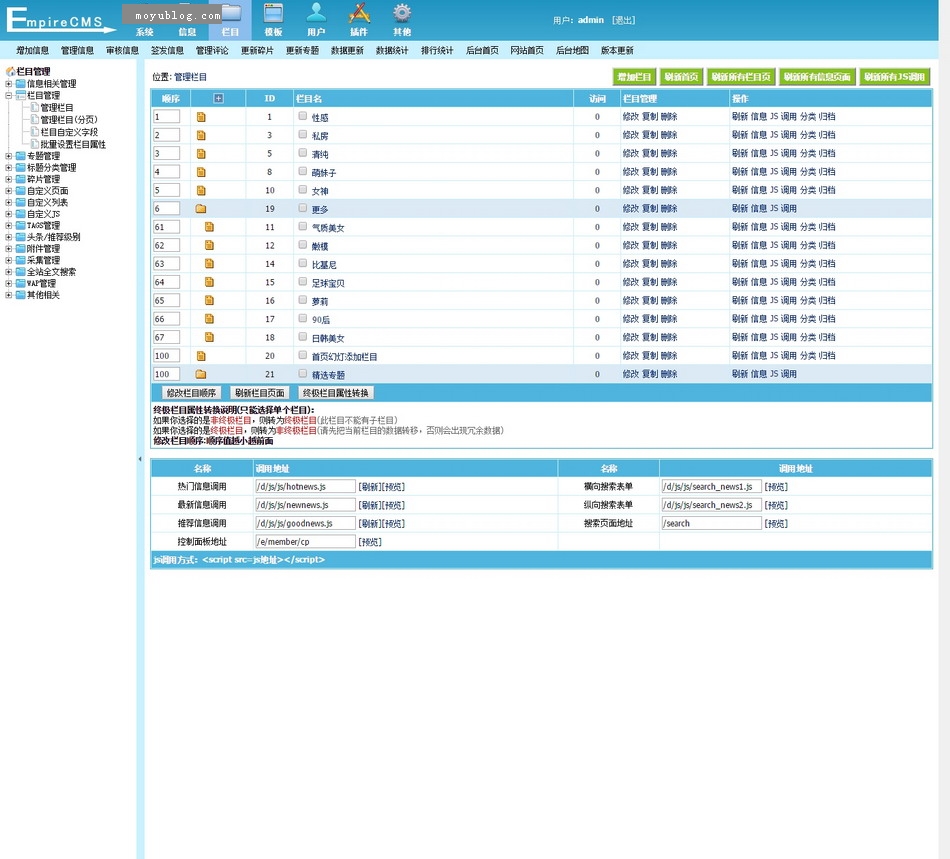The image size is (950, 859).
Task: Expand the 信息相关管理 tree node
Action: coord(8,84)
